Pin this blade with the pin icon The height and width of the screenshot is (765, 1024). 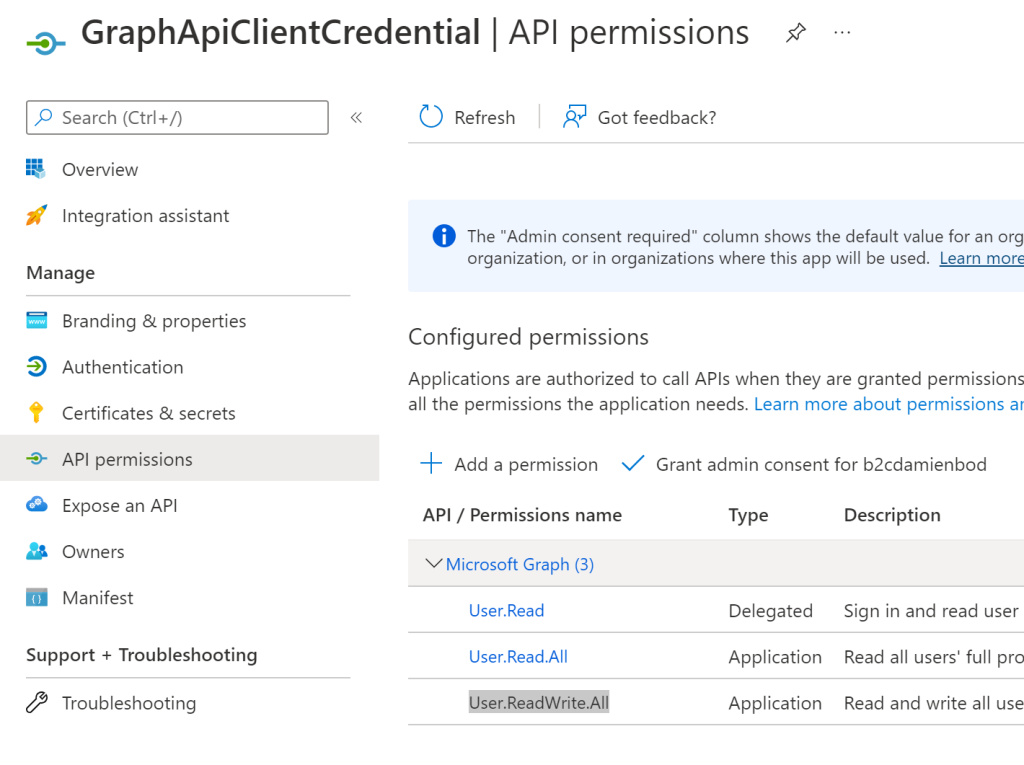[795, 33]
